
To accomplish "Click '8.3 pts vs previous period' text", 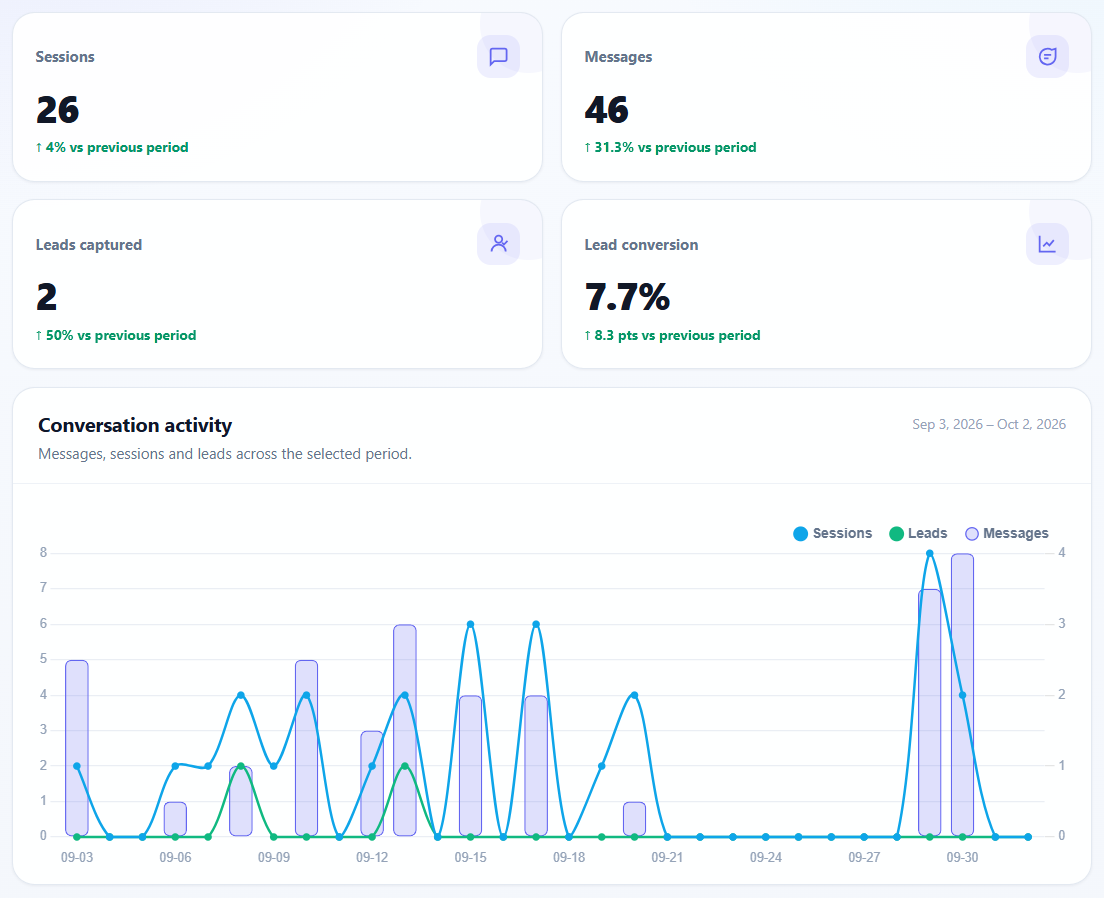I will (672, 335).
